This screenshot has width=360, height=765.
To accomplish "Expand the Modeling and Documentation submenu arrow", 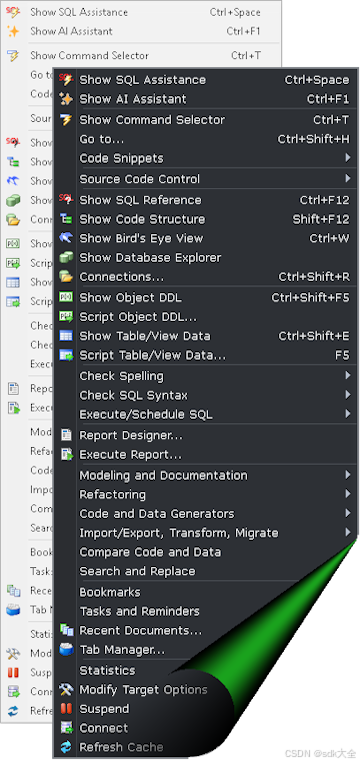I will pyautogui.click(x=348, y=475).
